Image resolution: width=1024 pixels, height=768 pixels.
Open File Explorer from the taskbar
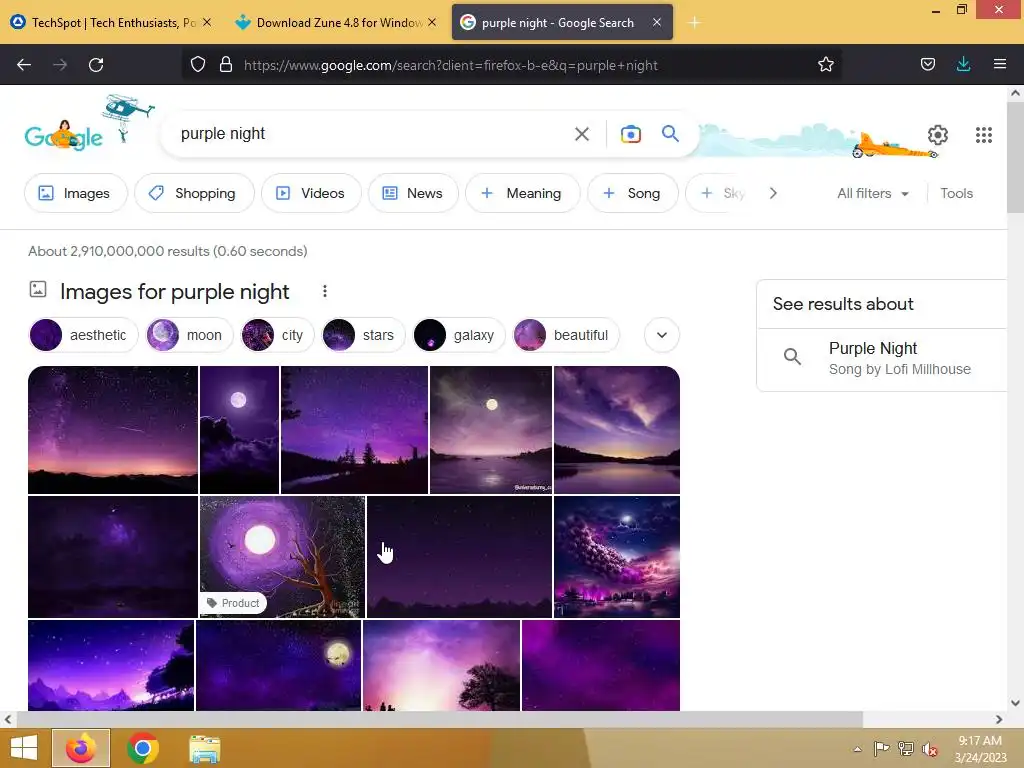pyautogui.click(x=204, y=748)
